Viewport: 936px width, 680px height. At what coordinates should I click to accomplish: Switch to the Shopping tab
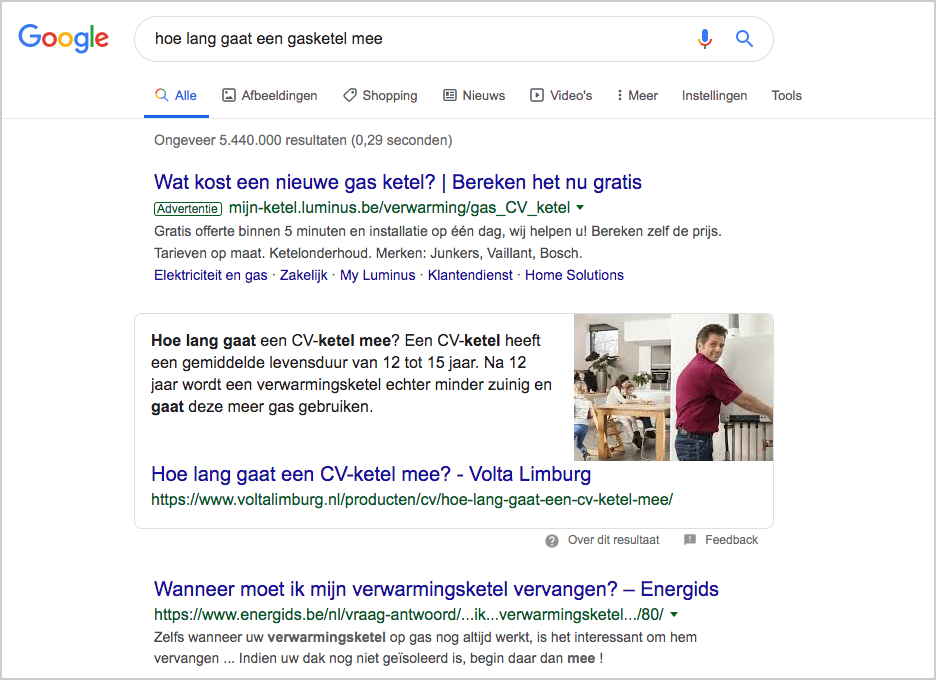(x=380, y=96)
